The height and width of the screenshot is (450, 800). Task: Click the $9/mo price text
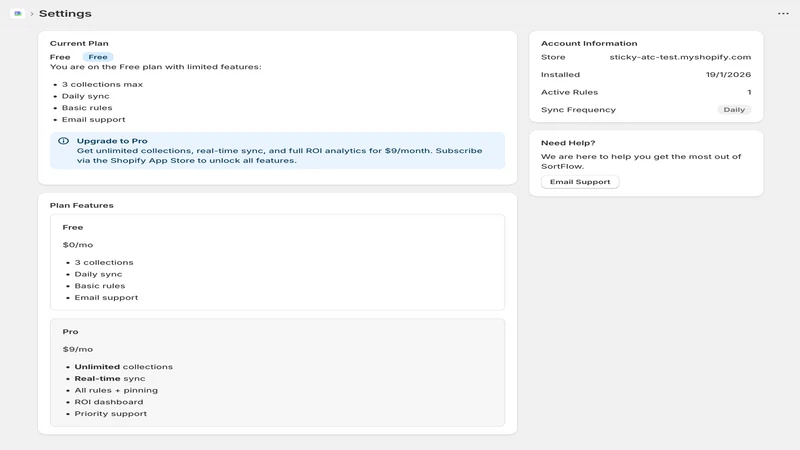tap(78, 349)
